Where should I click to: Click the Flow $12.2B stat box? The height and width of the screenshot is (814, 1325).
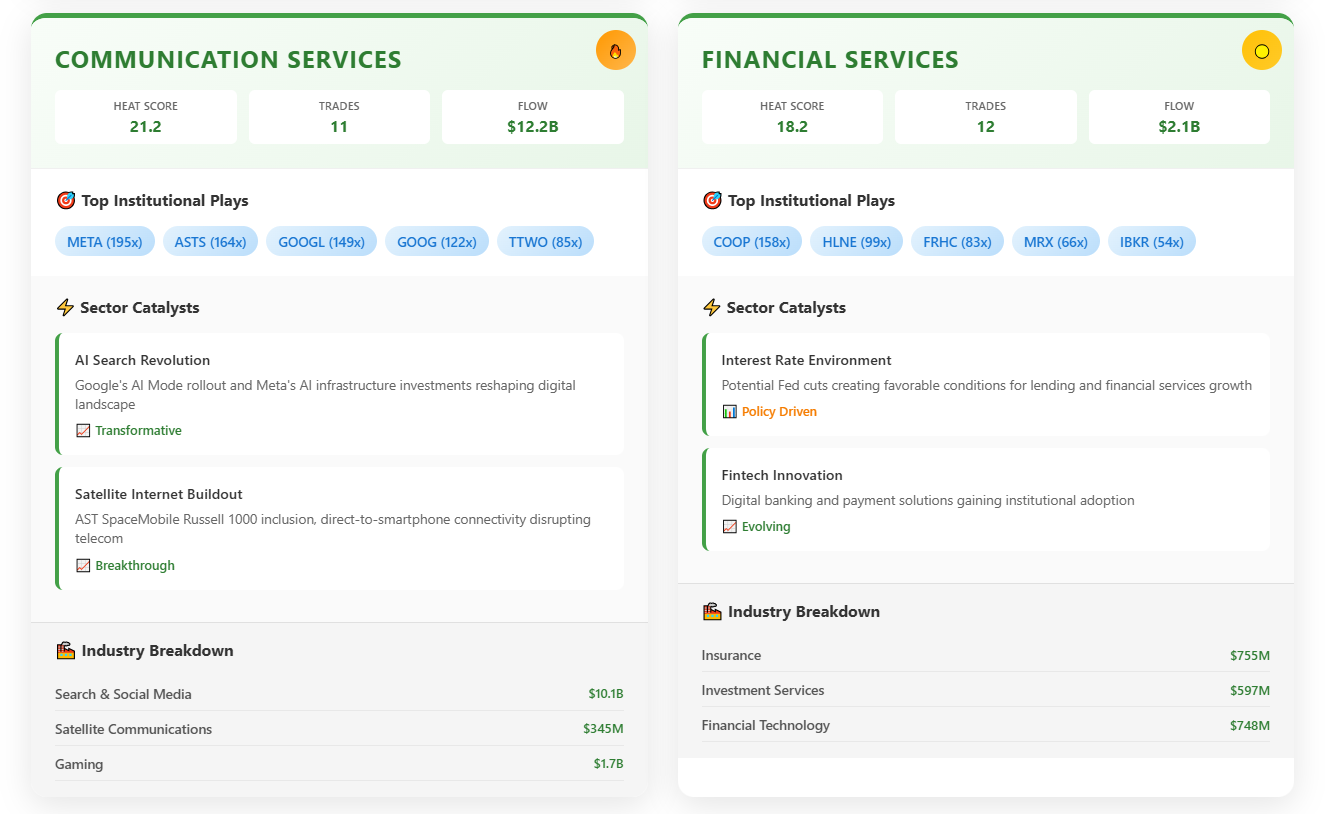click(x=533, y=117)
